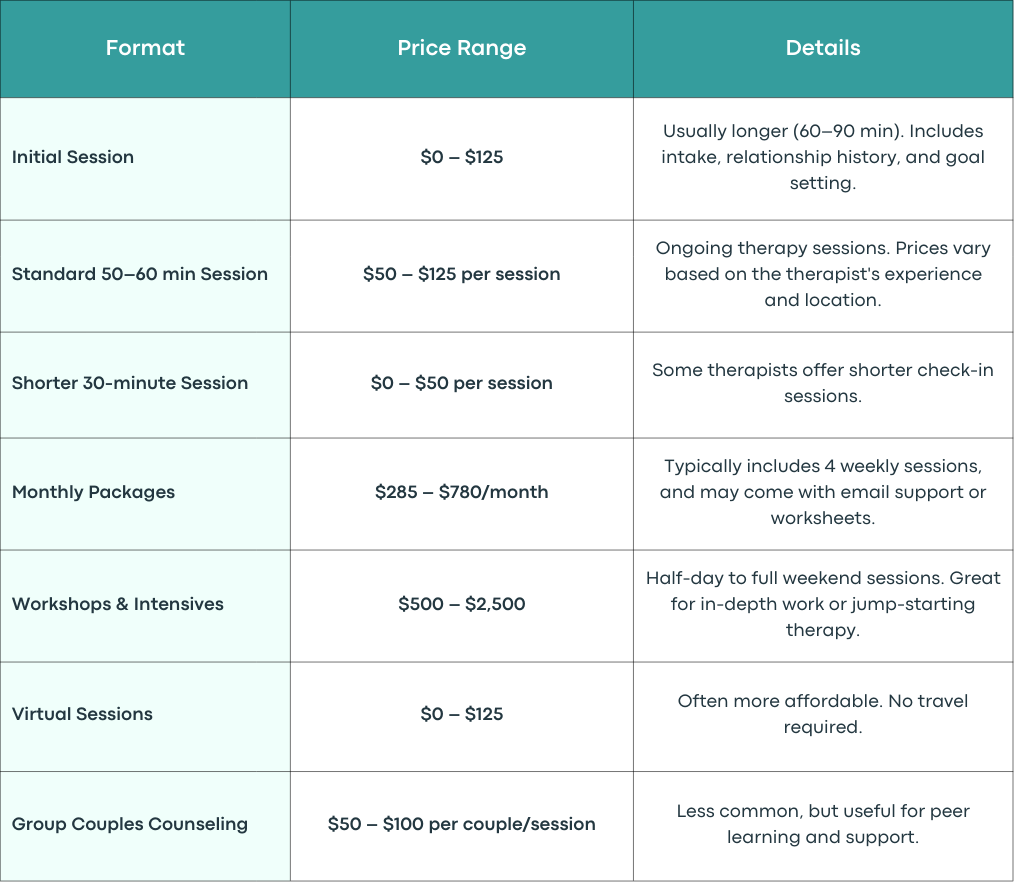Click the $500 – $2,500 price cell
This screenshot has height=882, width=1014.
point(462,604)
